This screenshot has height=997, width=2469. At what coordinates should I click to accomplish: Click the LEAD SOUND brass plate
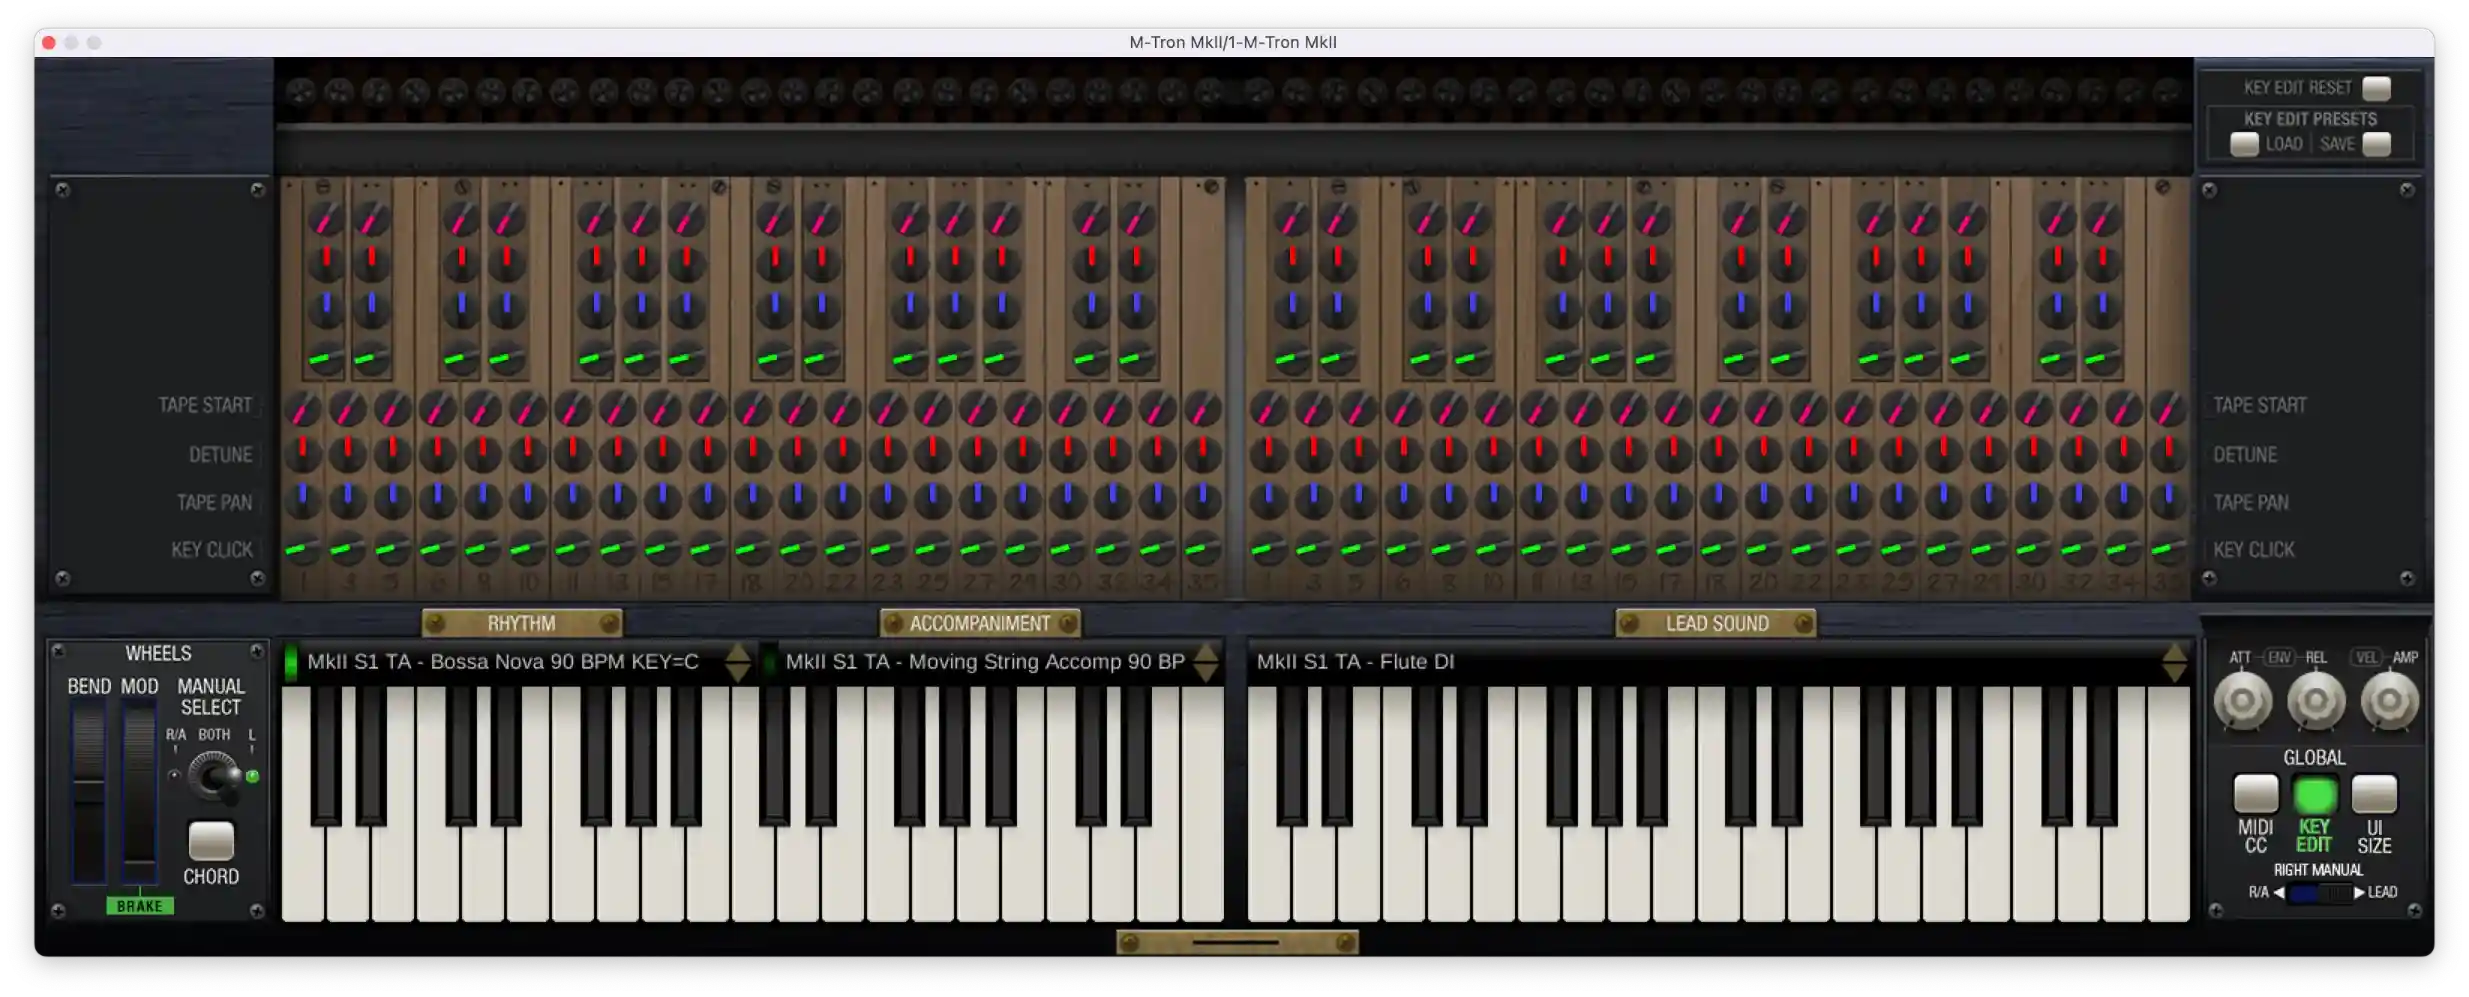click(1716, 623)
